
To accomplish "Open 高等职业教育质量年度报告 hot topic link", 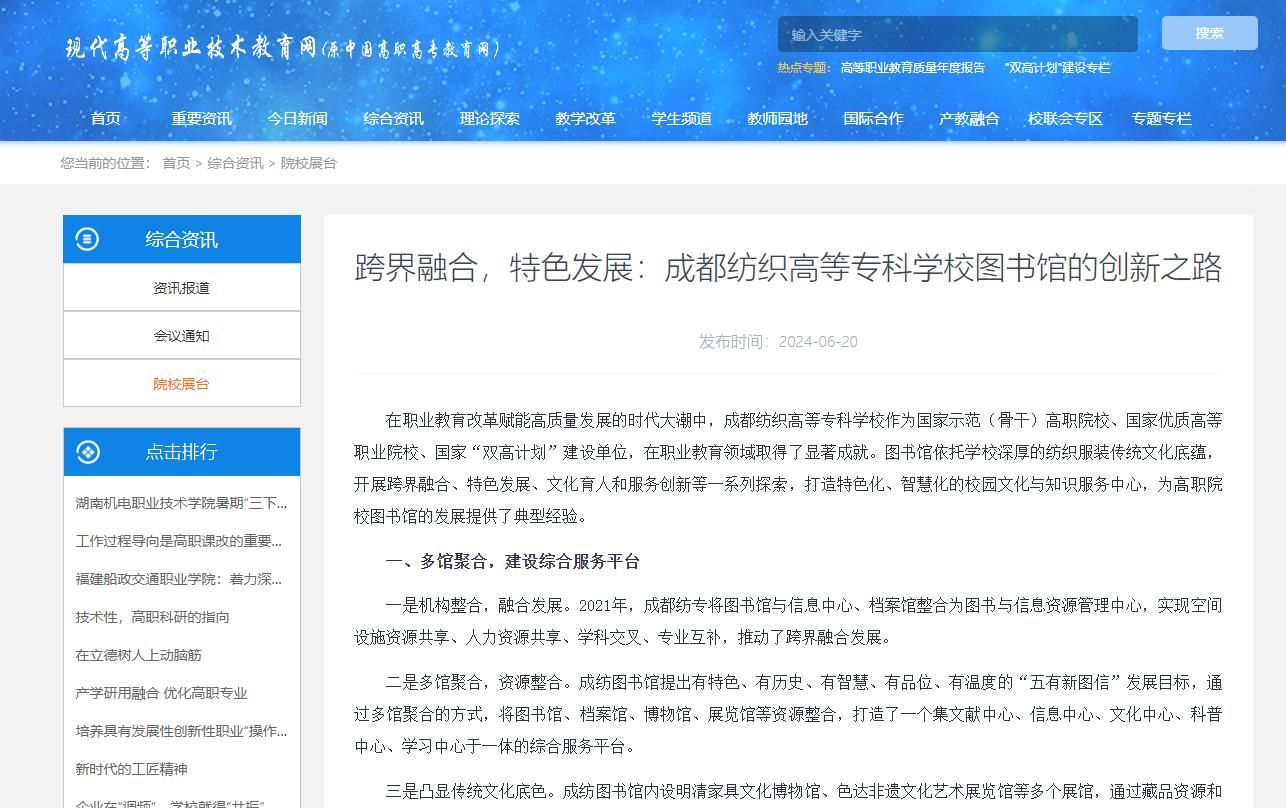I will (x=912, y=68).
